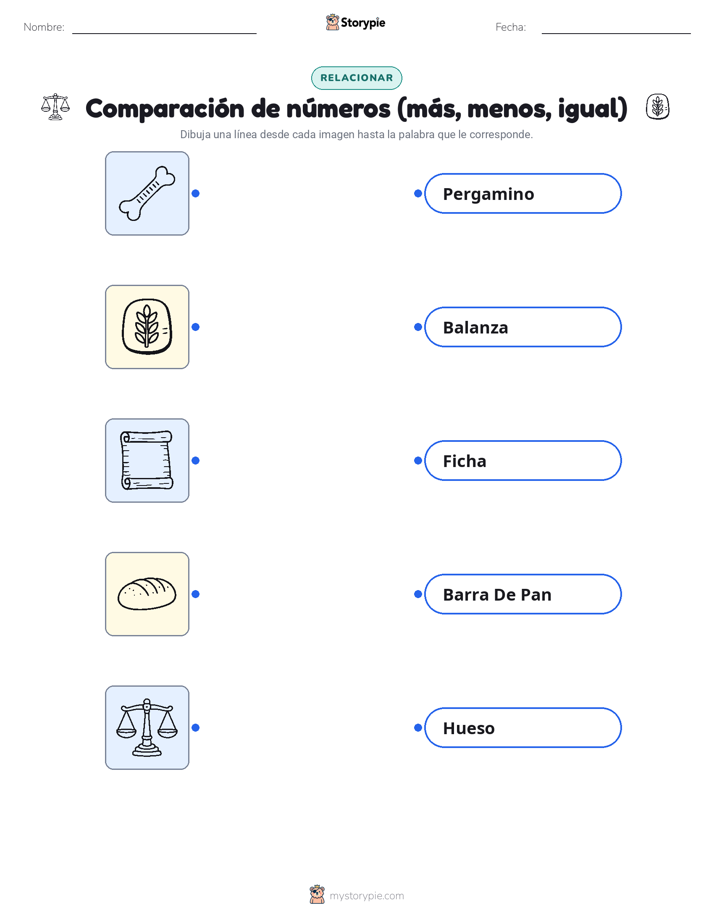Select the Pergamino word box

click(523, 193)
